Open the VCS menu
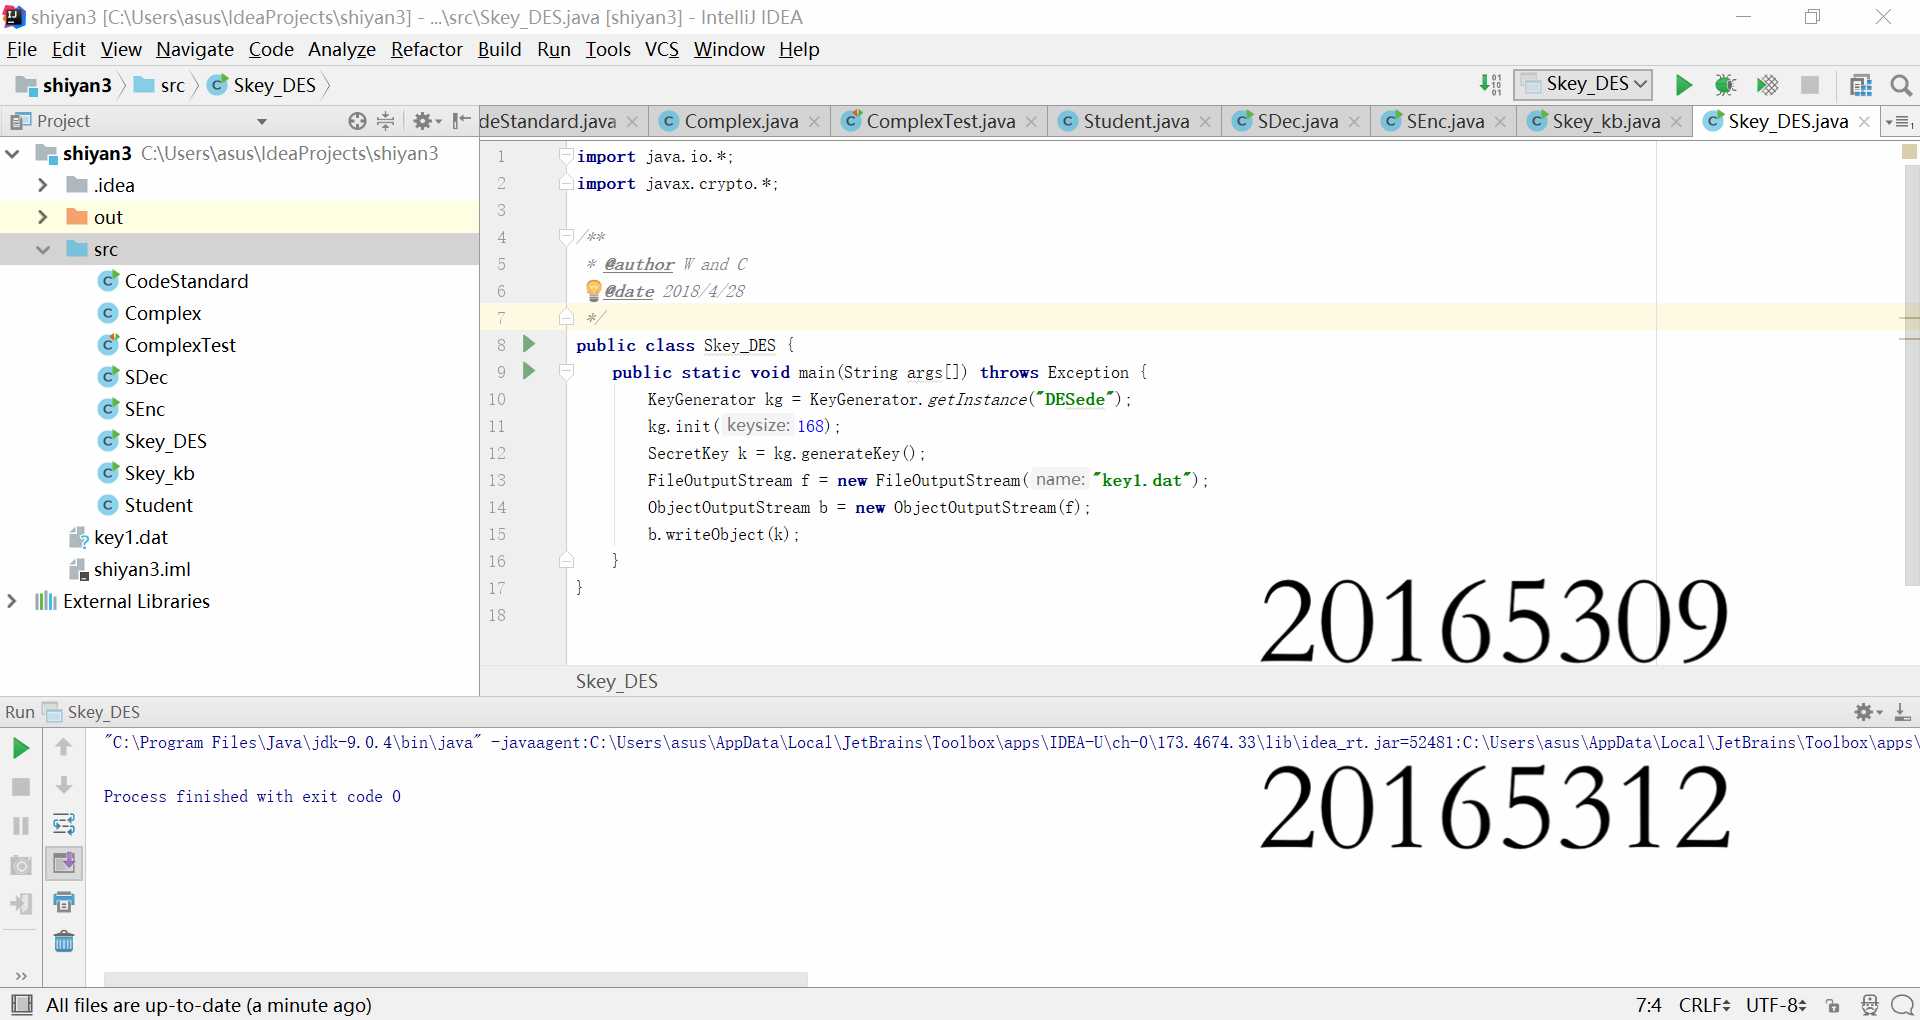 [661, 49]
